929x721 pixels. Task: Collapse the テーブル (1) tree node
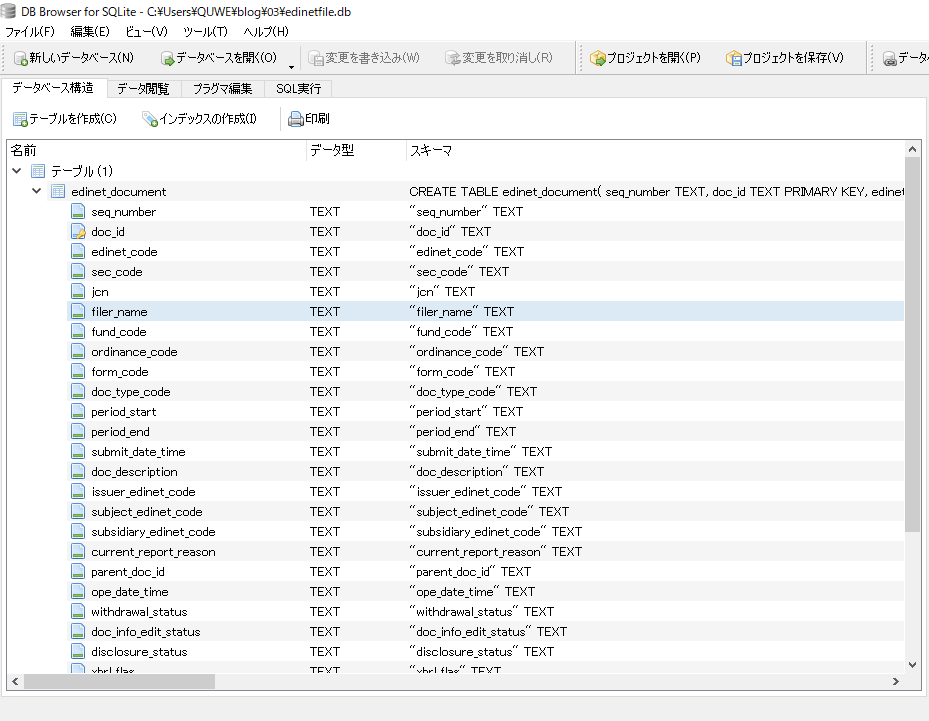[17, 171]
